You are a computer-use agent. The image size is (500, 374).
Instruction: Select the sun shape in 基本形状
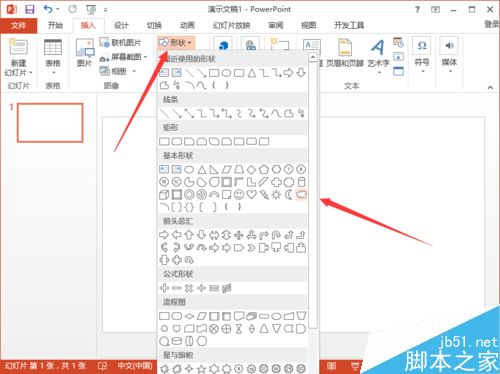276,194
